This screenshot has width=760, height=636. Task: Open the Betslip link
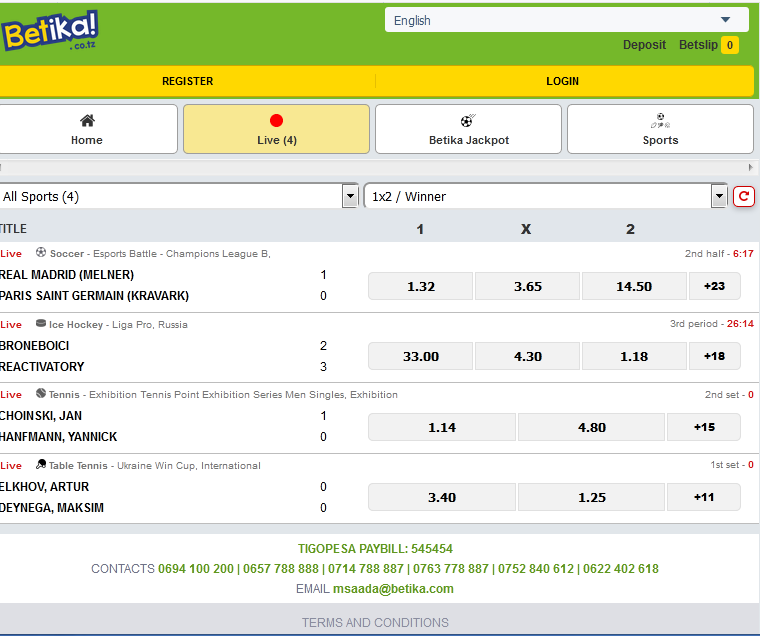698,45
